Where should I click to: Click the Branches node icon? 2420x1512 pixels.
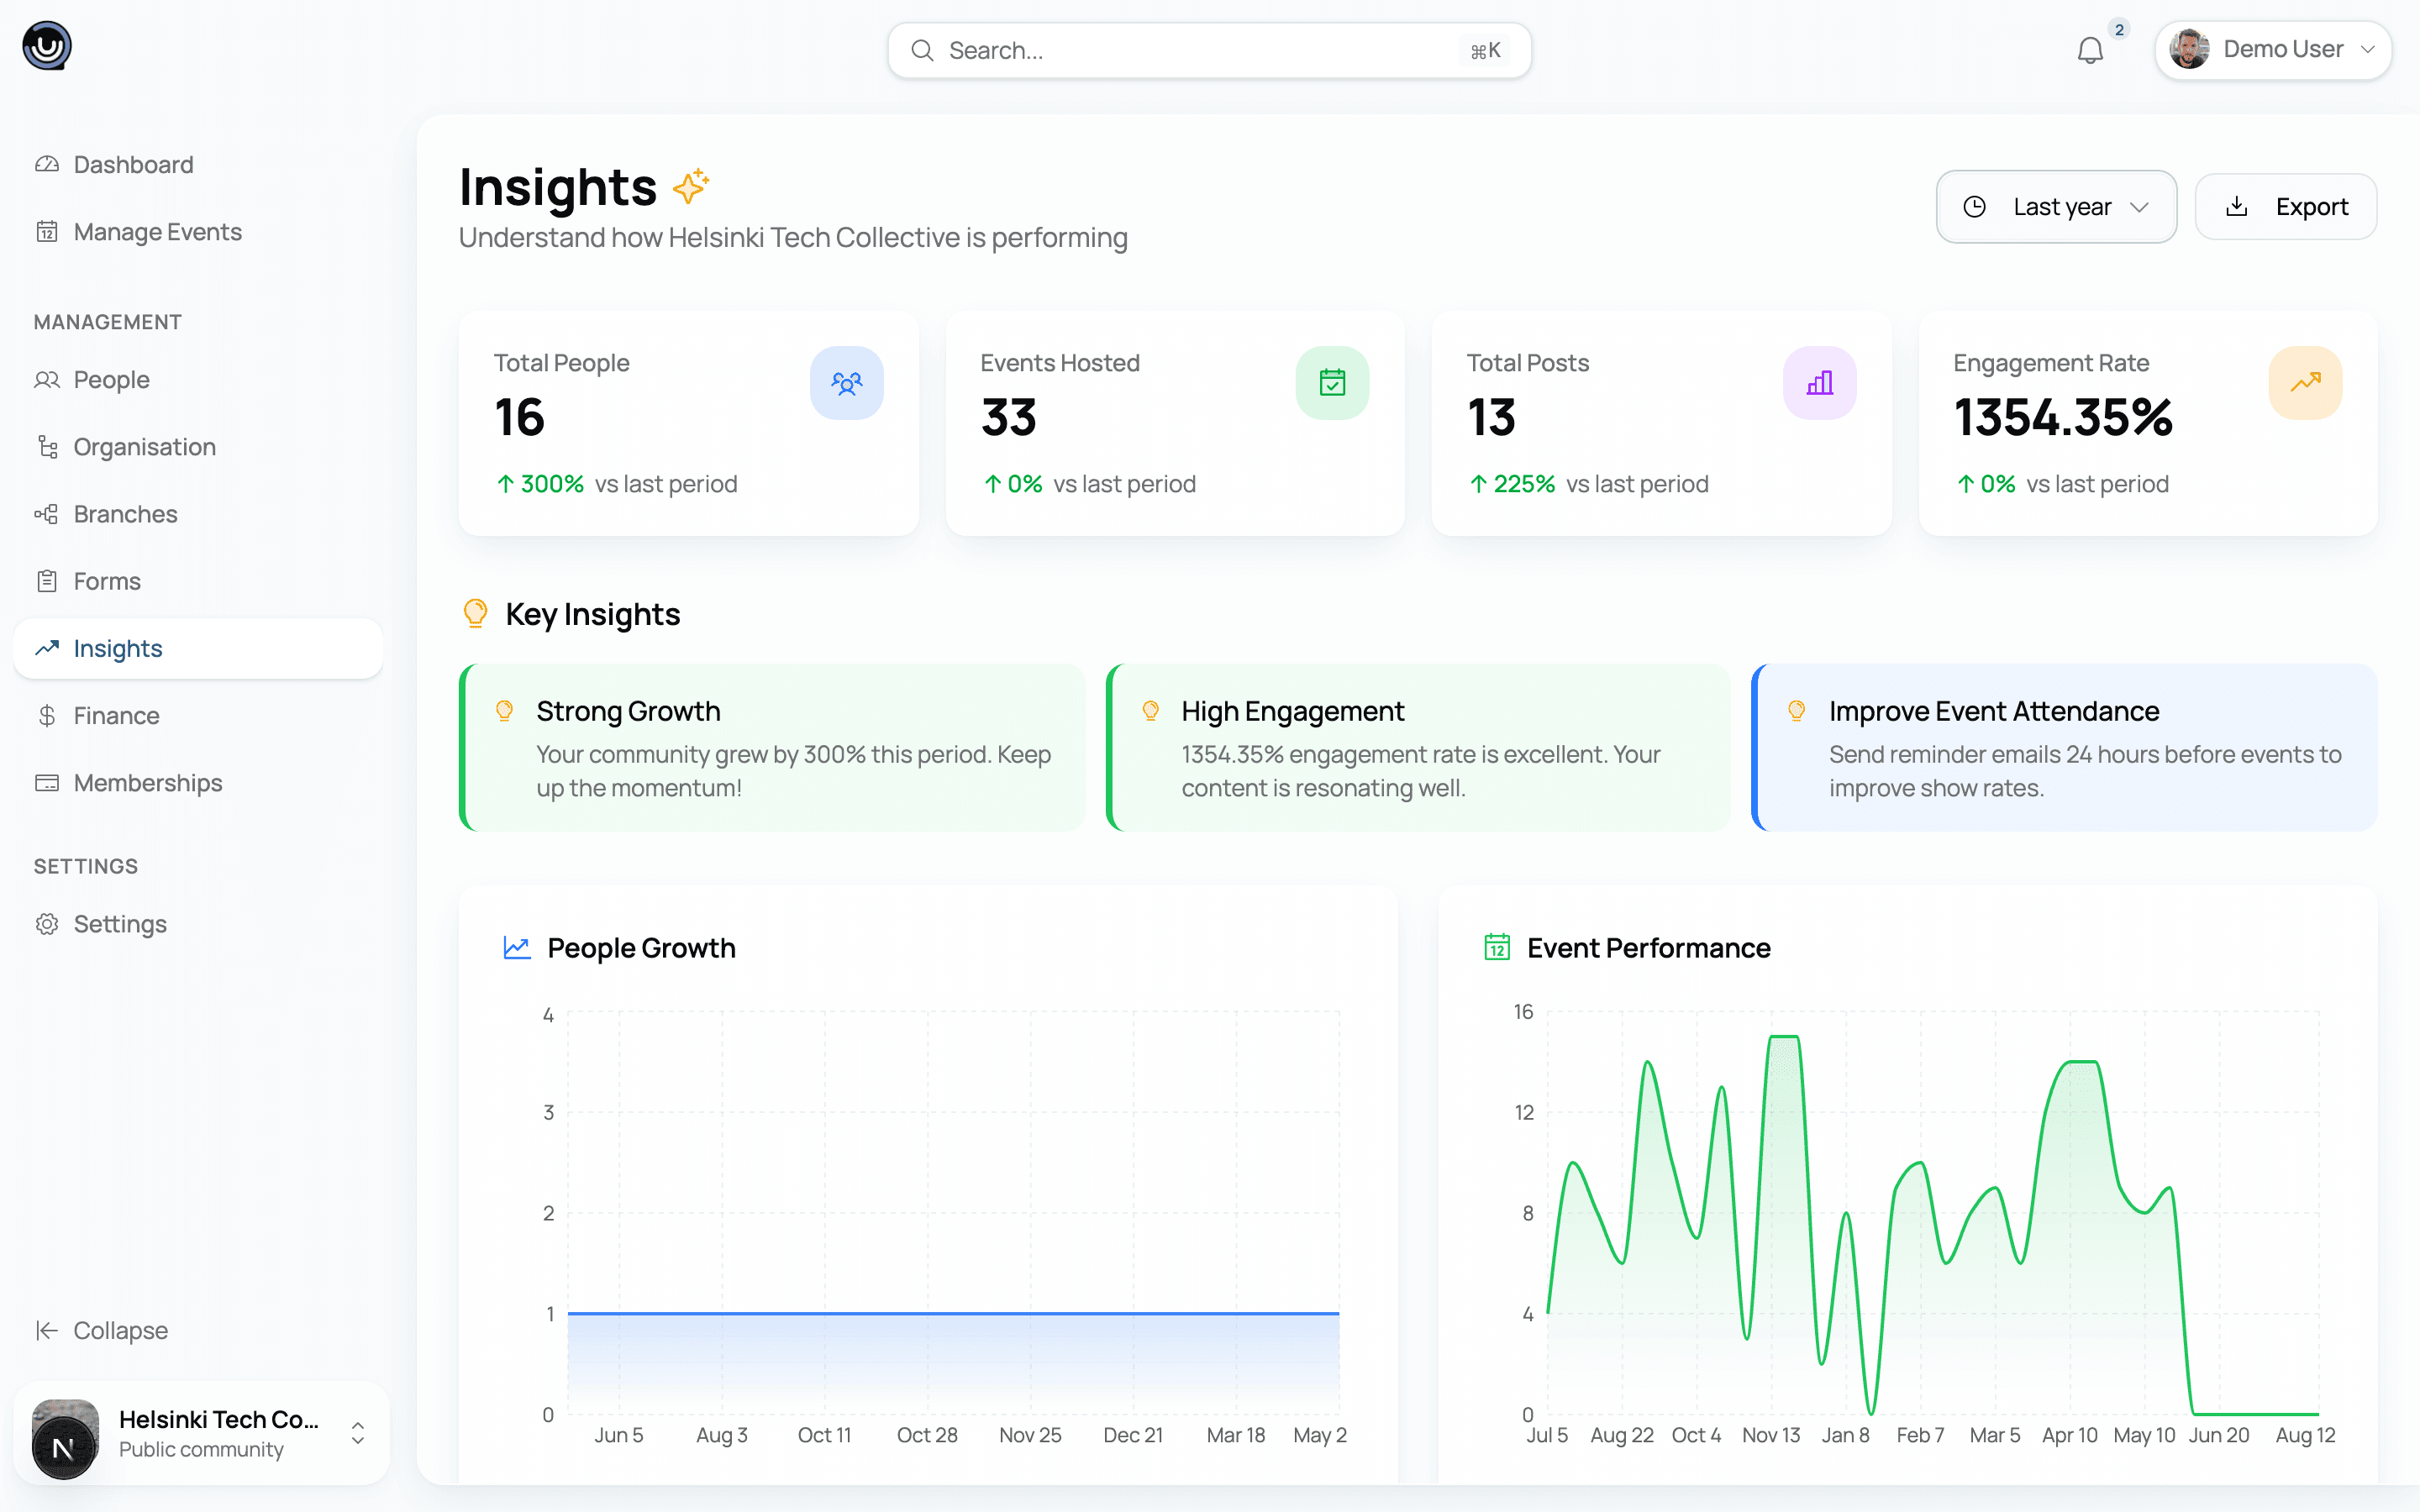(x=47, y=513)
